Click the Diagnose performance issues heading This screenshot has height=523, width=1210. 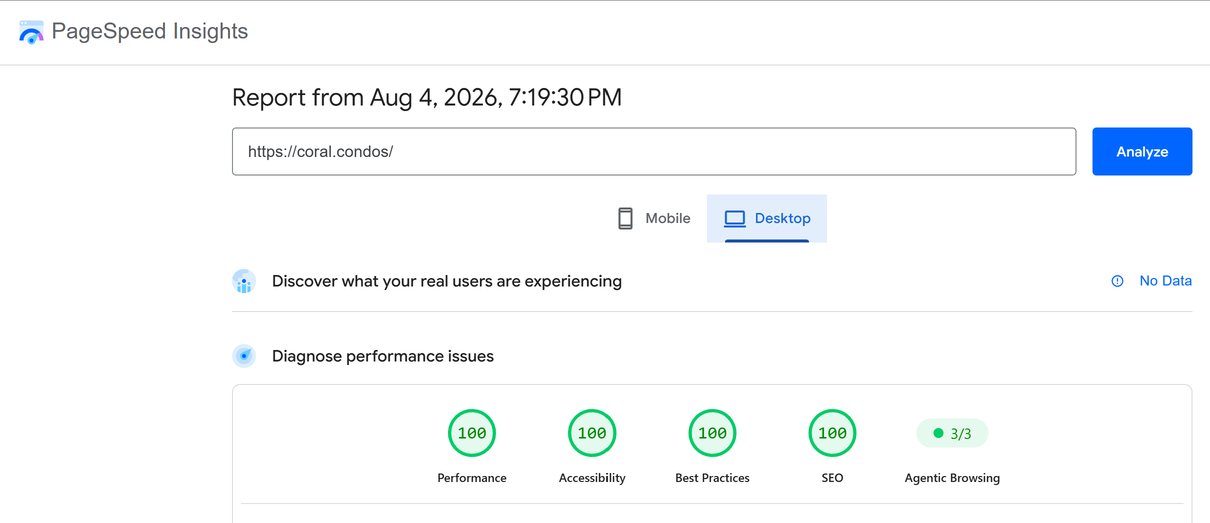point(383,356)
